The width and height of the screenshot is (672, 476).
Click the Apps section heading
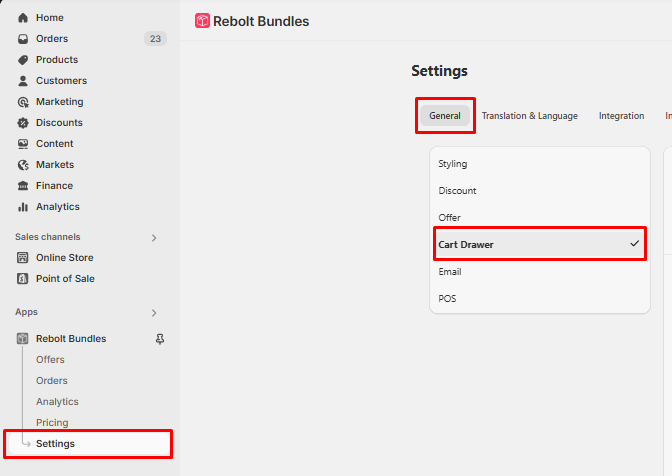27,312
